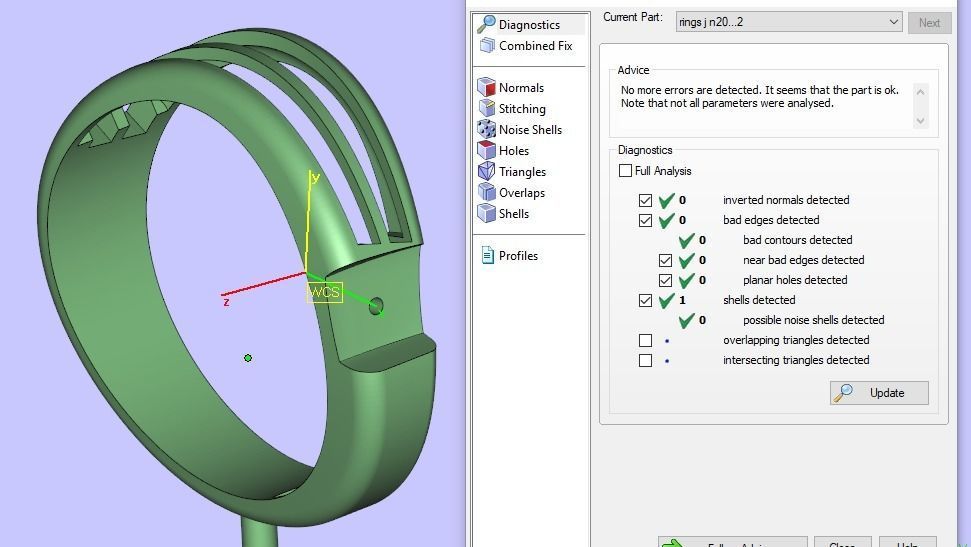Enable intersecting triangles detected checkbox
Screen dimensions: 971x547
click(645, 360)
